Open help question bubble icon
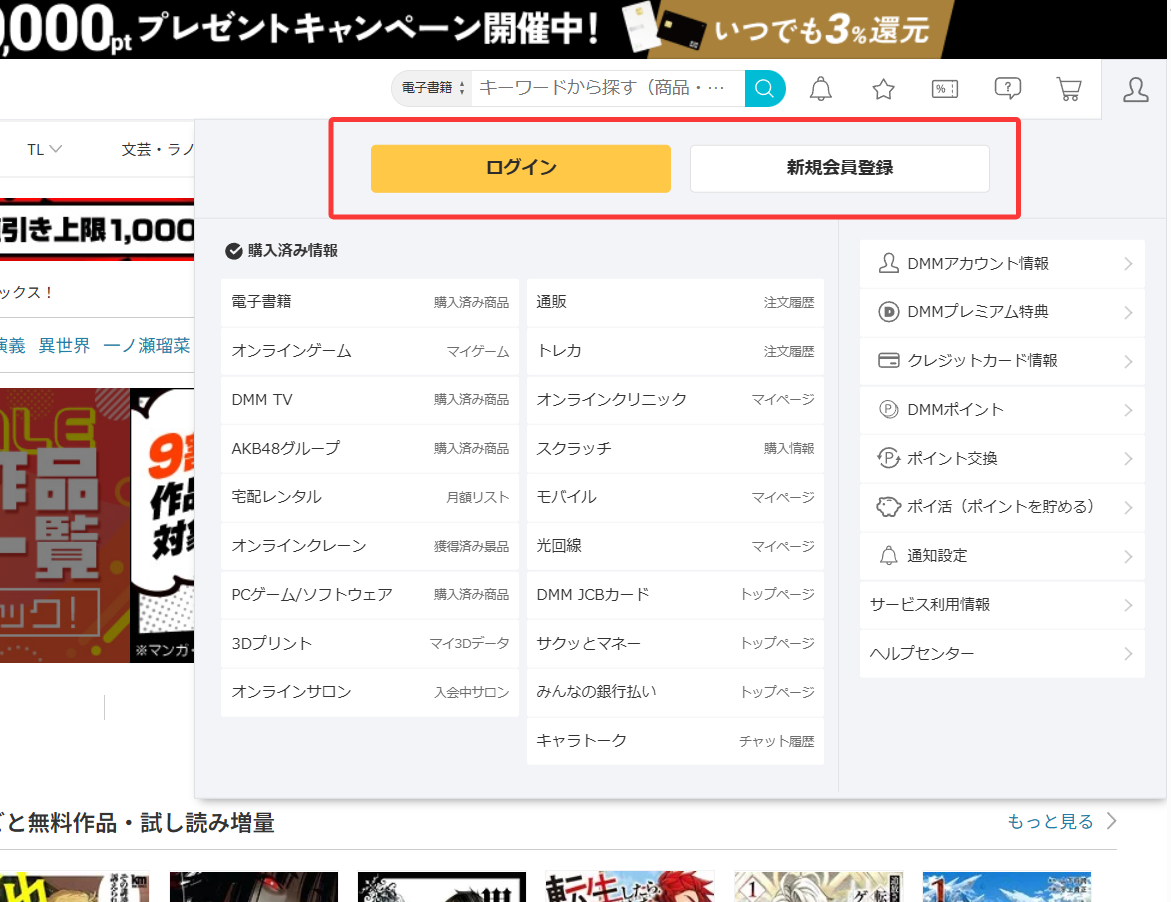Image resolution: width=1171 pixels, height=902 pixels. point(1007,89)
